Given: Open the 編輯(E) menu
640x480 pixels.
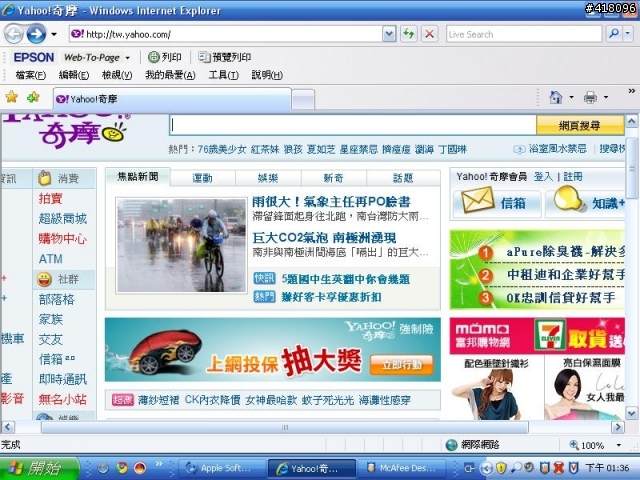Looking at the screenshot, I should [74, 75].
